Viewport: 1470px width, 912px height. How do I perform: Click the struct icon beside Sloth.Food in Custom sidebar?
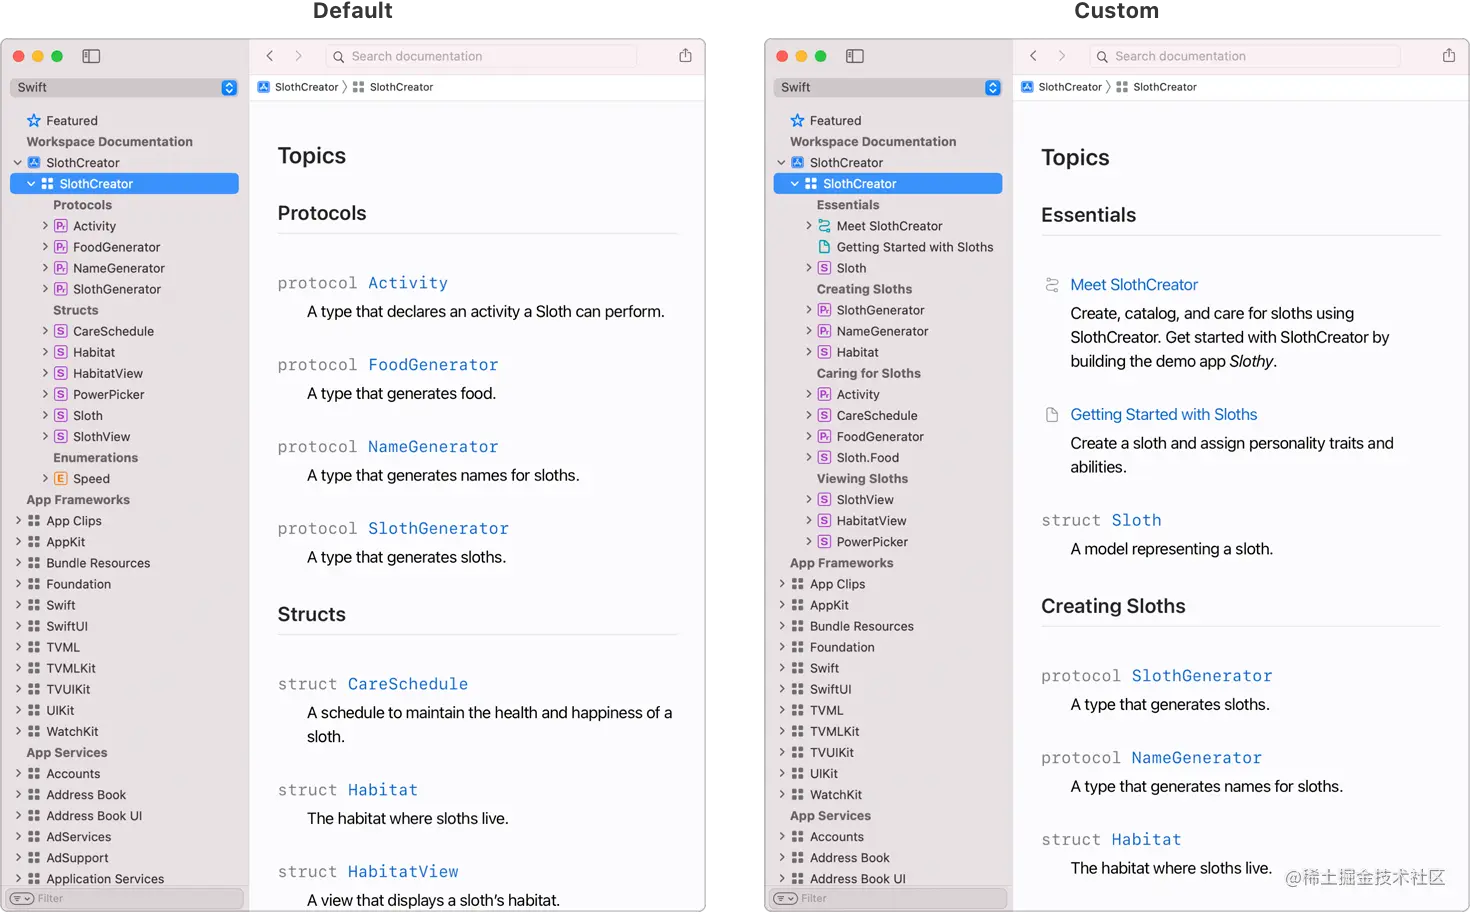pyautogui.click(x=825, y=458)
